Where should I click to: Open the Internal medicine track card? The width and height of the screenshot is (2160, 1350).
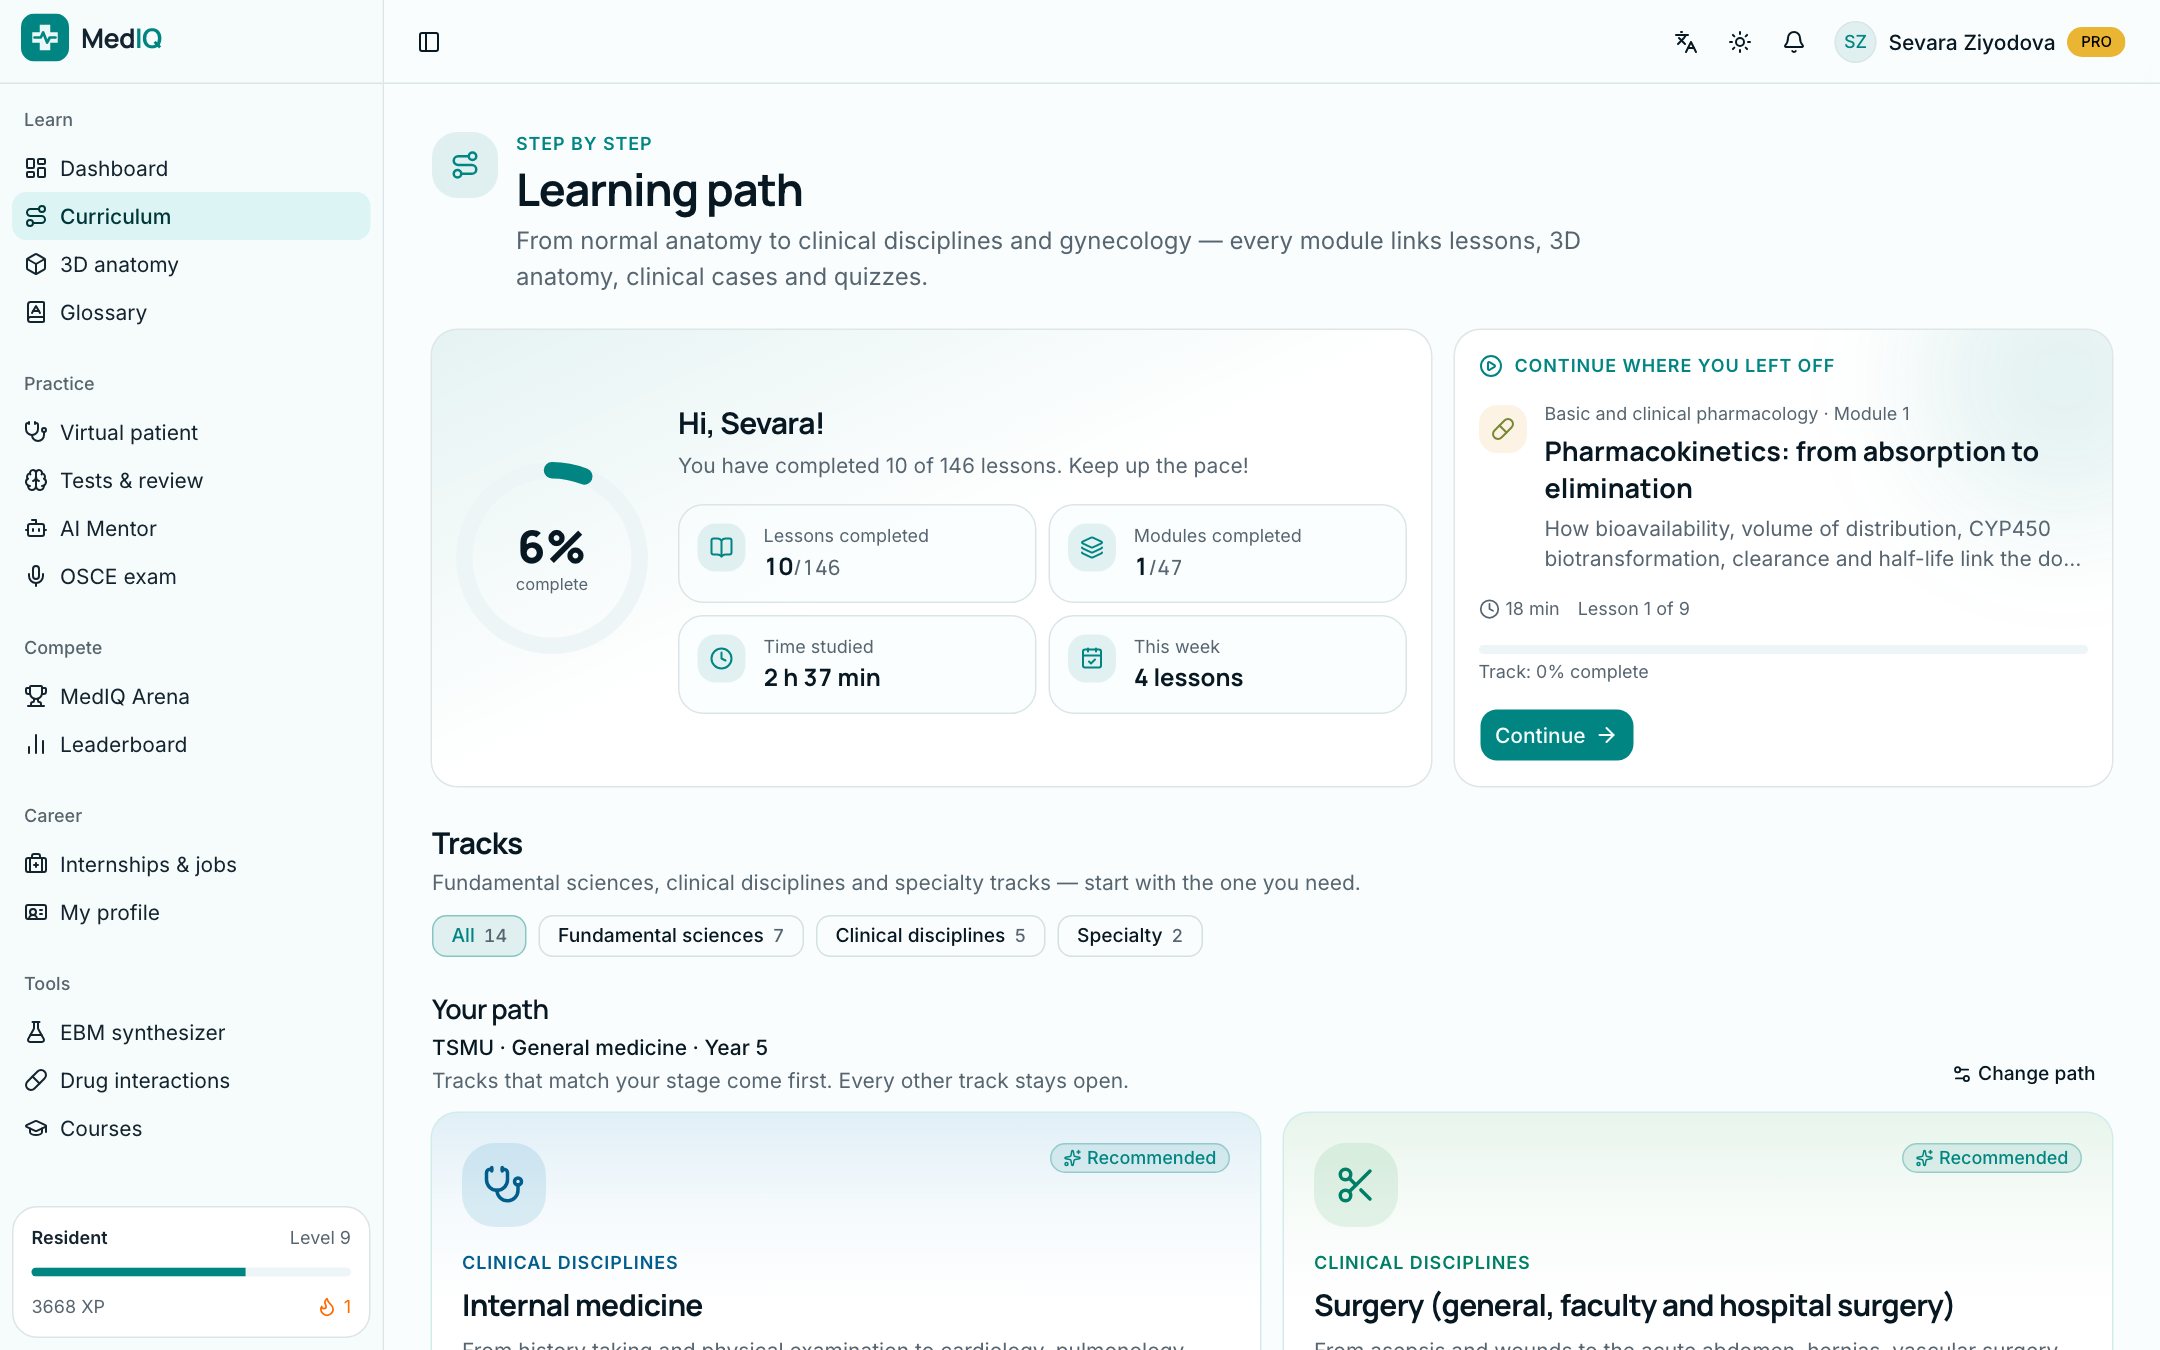pyautogui.click(x=846, y=1231)
